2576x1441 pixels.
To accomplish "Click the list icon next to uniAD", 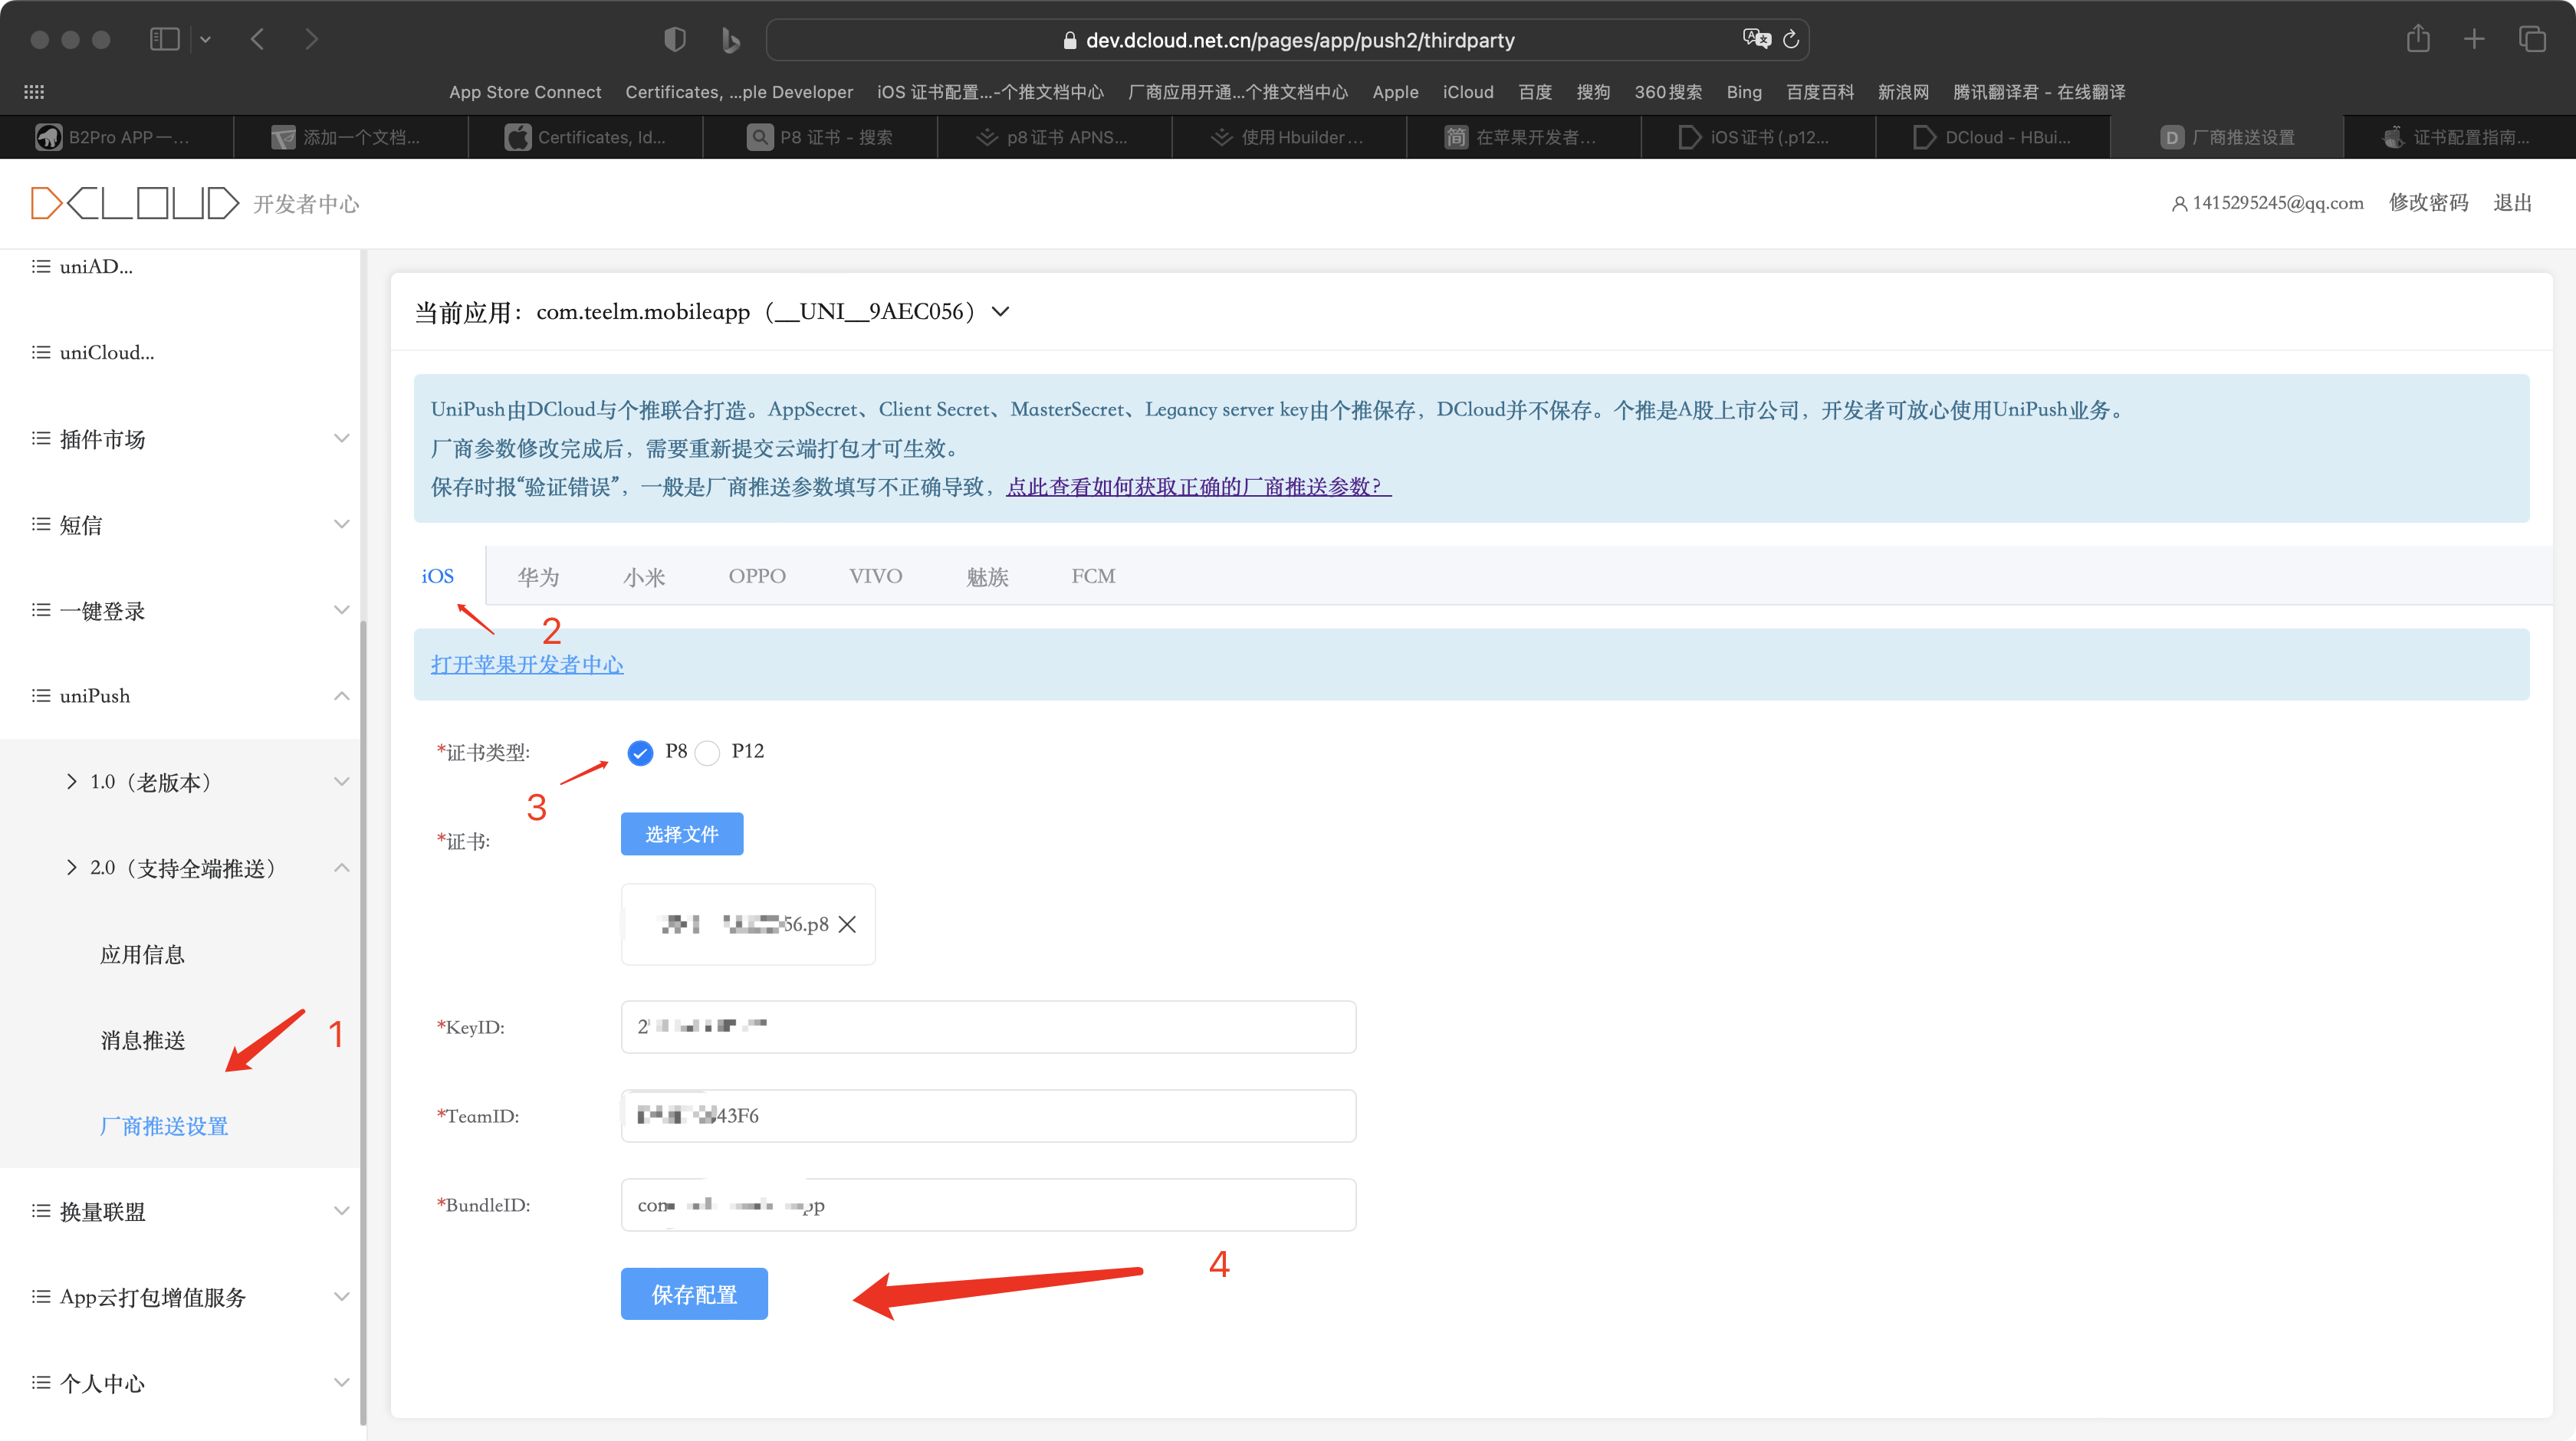I will tap(41, 266).
